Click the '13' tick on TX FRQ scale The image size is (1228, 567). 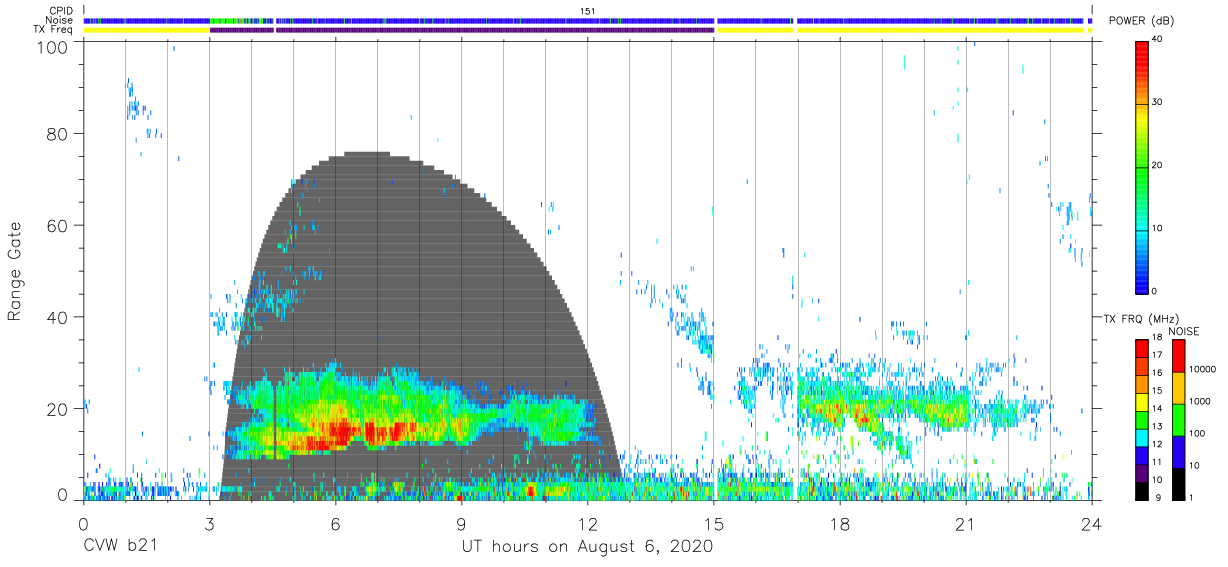[x=1158, y=427]
